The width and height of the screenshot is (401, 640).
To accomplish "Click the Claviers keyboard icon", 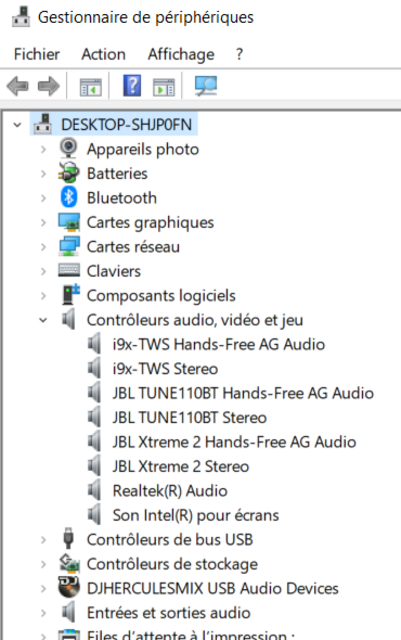I will click(69, 270).
